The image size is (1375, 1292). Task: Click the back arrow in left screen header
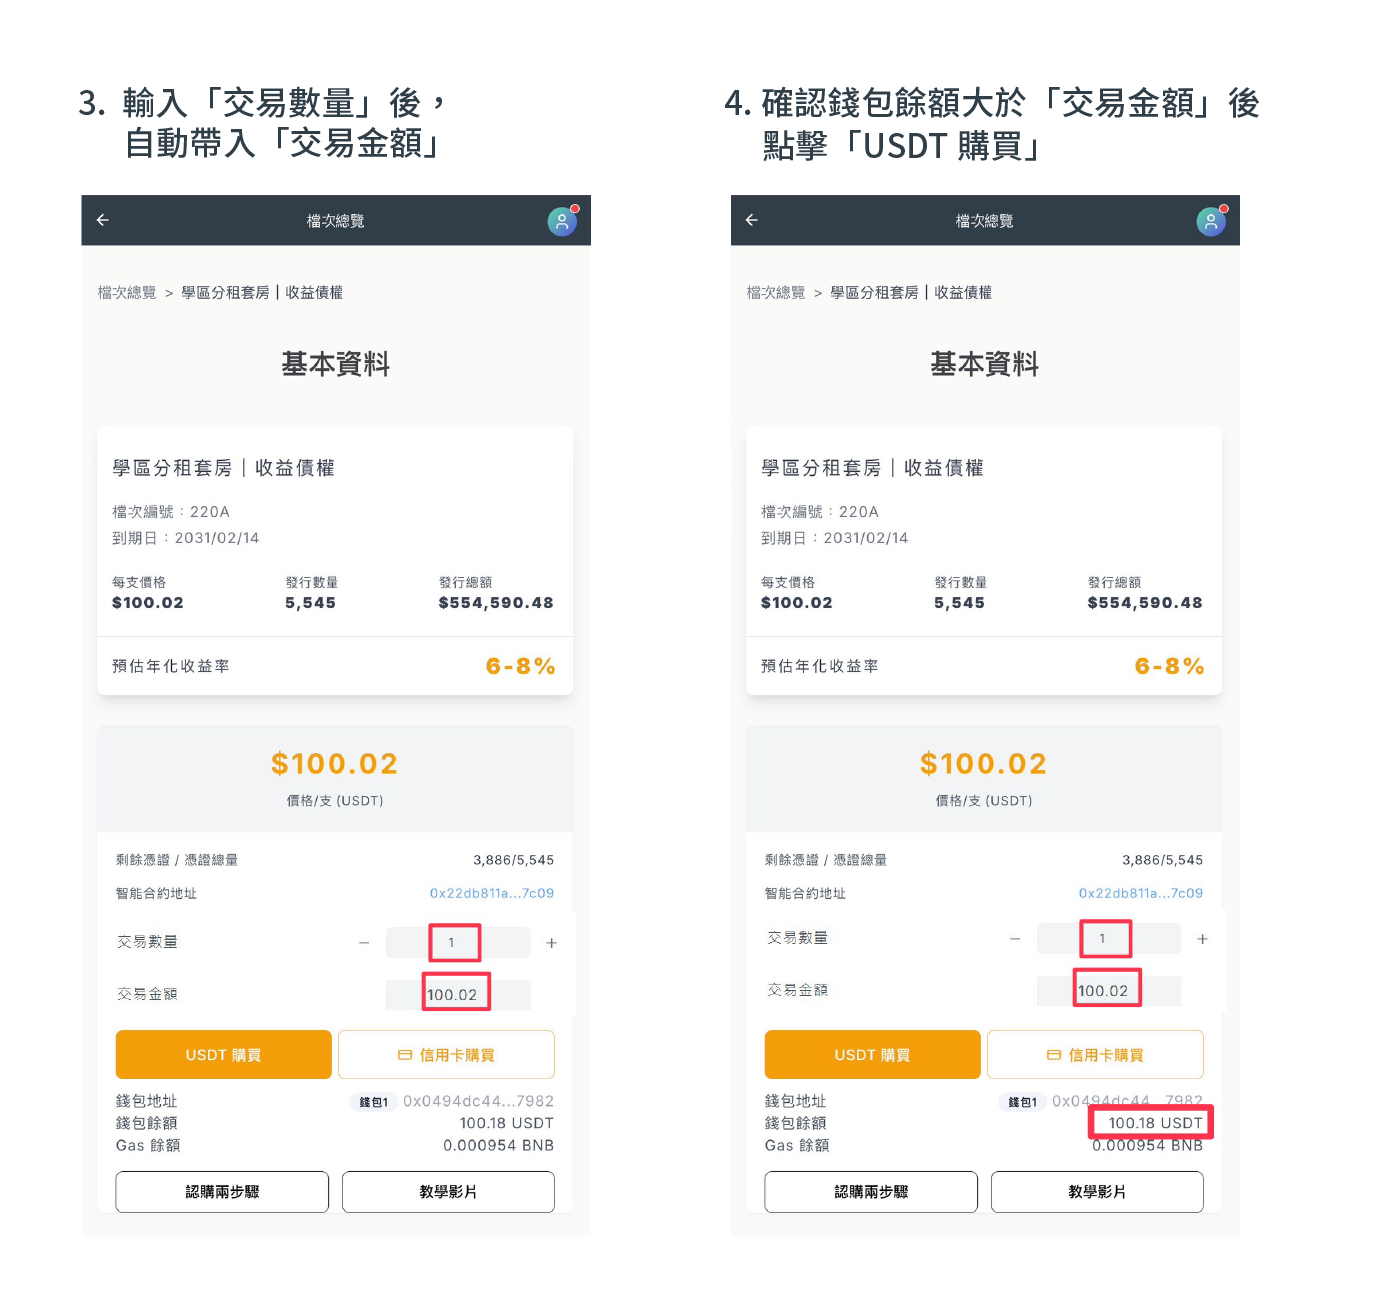(103, 220)
